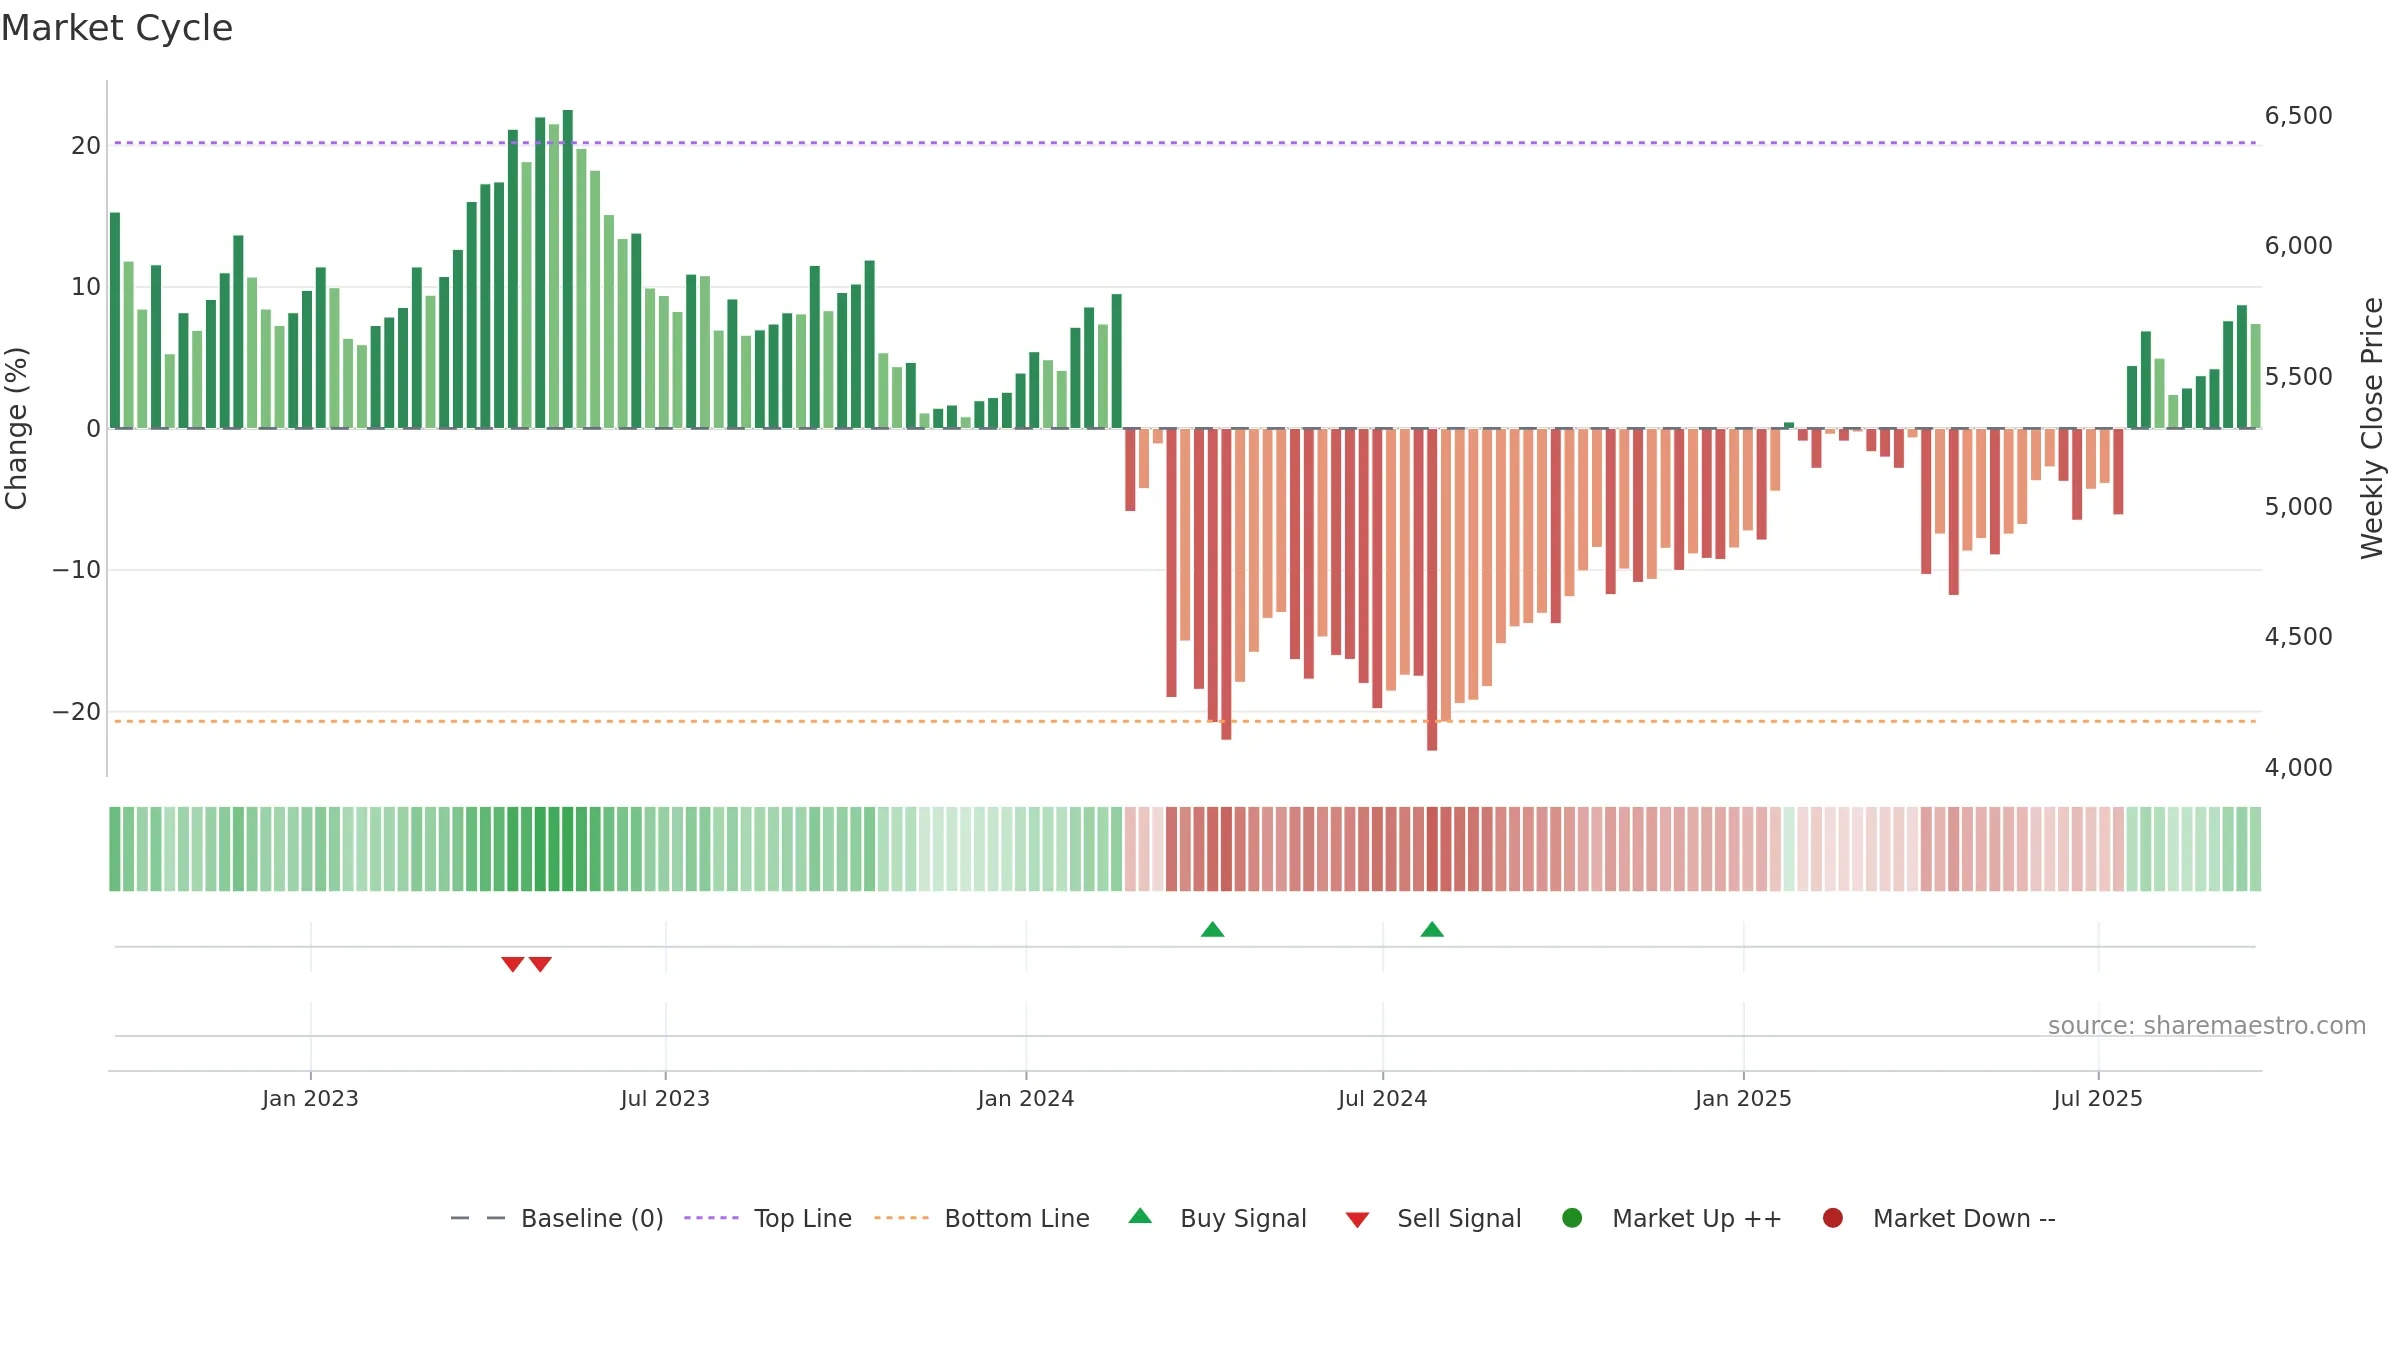Click the "4,500" price tick label
The height and width of the screenshot is (1350, 2400).
pos(2298,636)
